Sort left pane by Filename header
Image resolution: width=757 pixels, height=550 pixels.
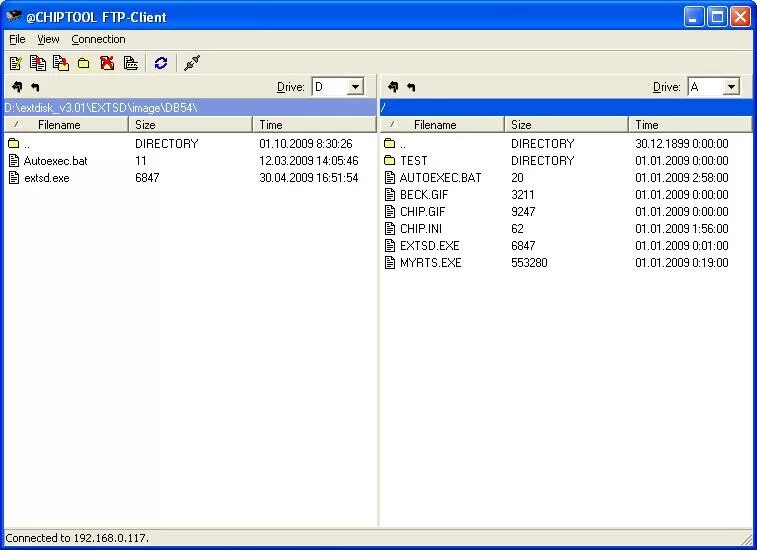[67, 125]
